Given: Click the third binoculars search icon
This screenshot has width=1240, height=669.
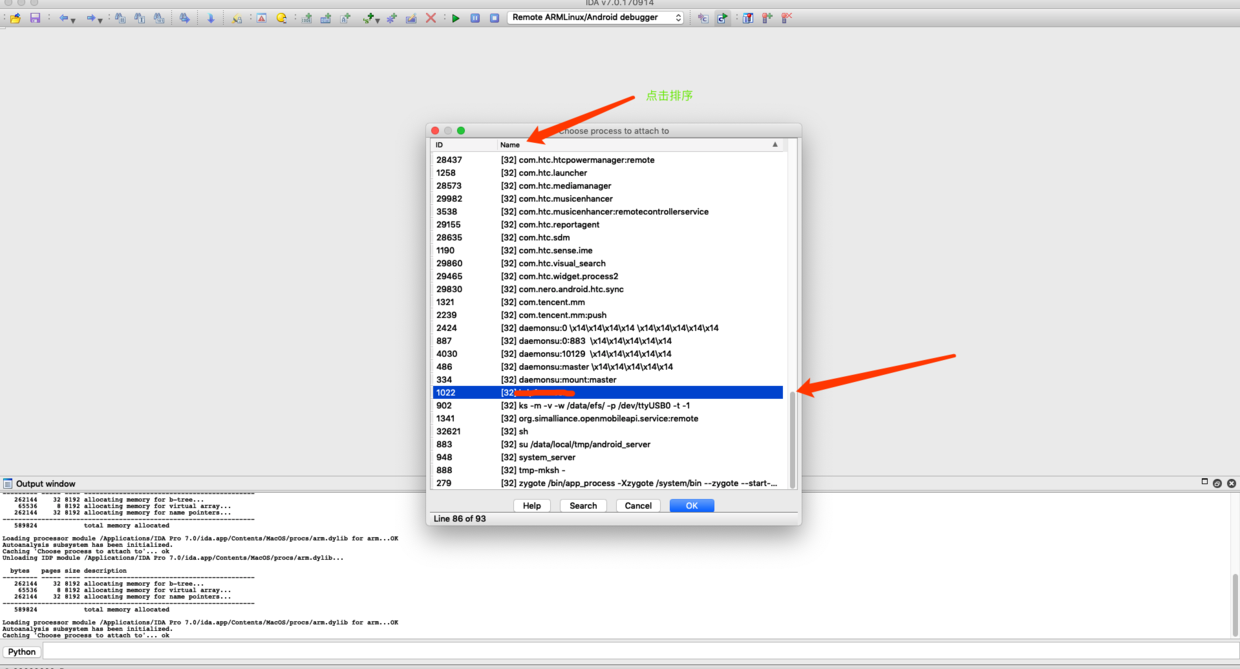Looking at the screenshot, I should [159, 18].
